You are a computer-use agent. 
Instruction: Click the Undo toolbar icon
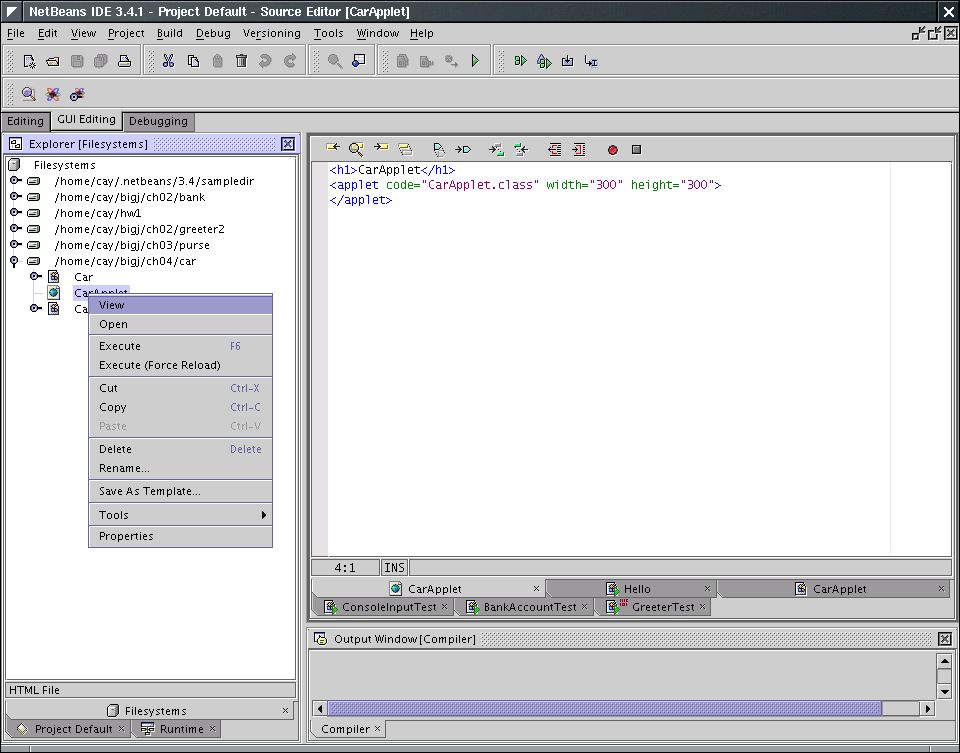pos(265,61)
